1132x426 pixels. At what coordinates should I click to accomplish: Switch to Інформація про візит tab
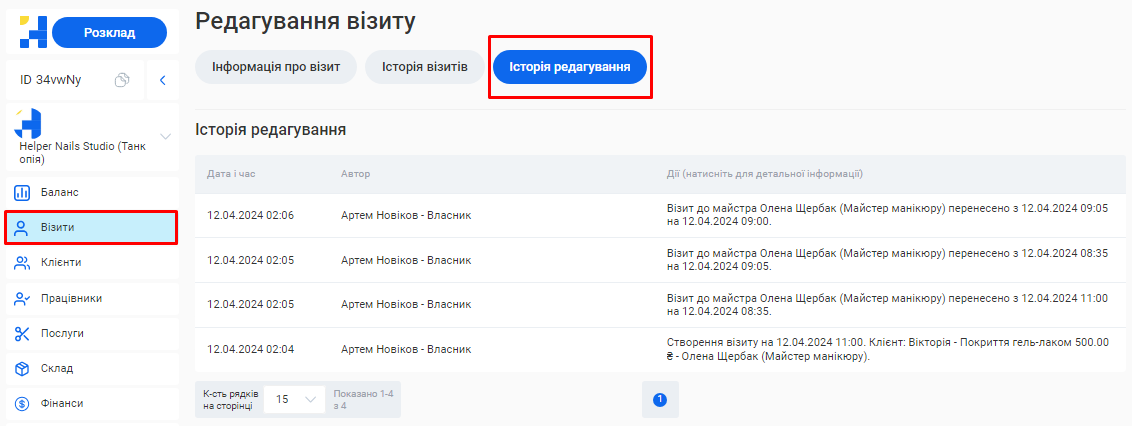pyautogui.click(x=276, y=67)
